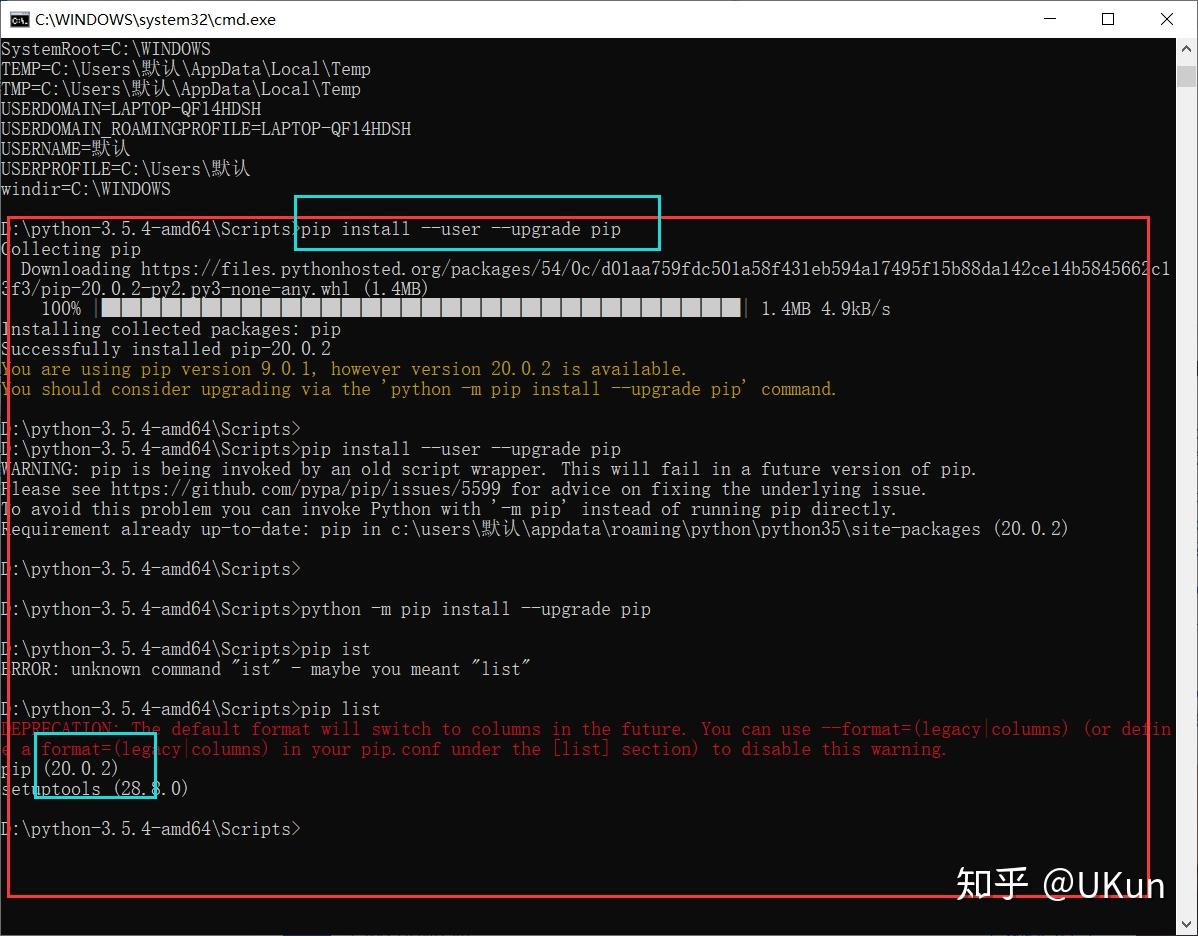Click the scrollbar up arrow

(x=1186, y=47)
